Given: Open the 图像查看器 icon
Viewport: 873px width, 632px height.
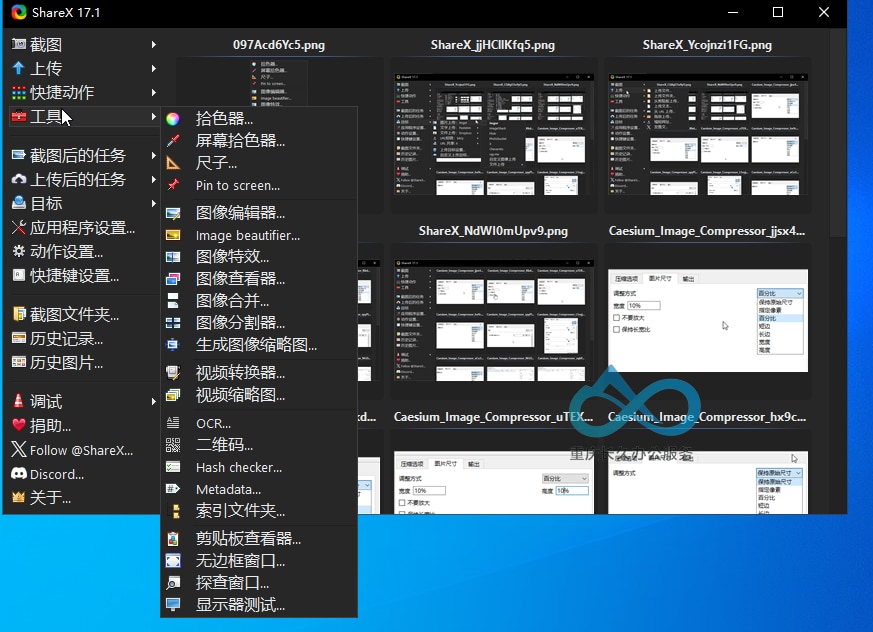Looking at the screenshot, I should (173, 278).
